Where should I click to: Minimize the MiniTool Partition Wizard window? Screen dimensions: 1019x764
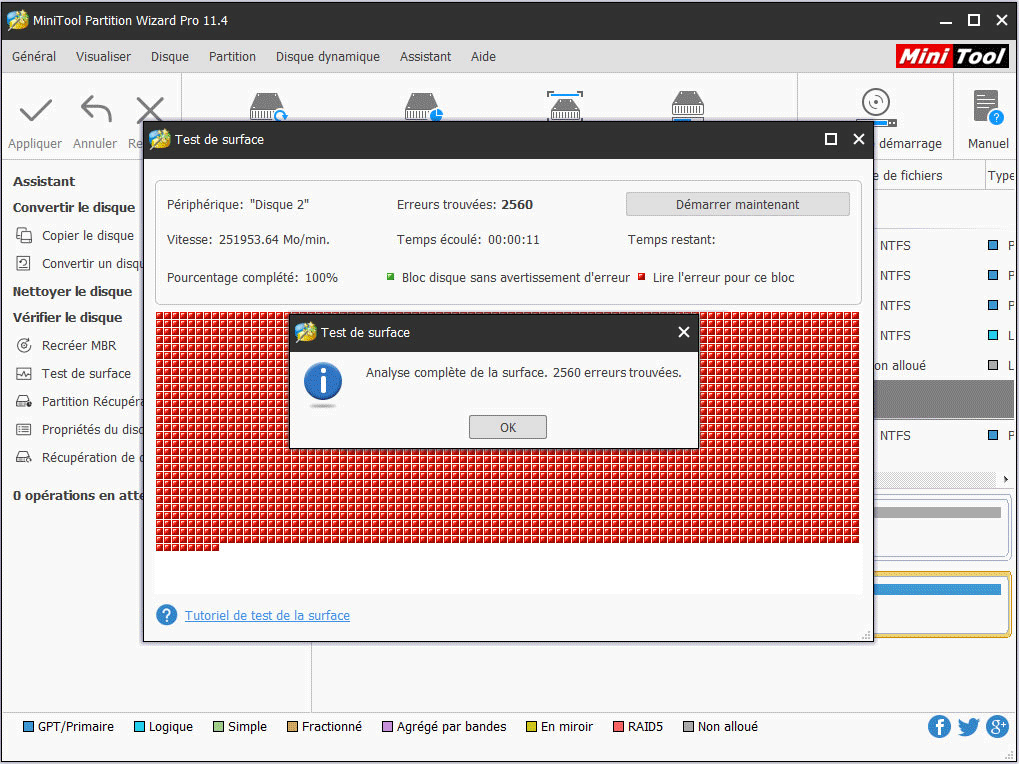coord(946,21)
